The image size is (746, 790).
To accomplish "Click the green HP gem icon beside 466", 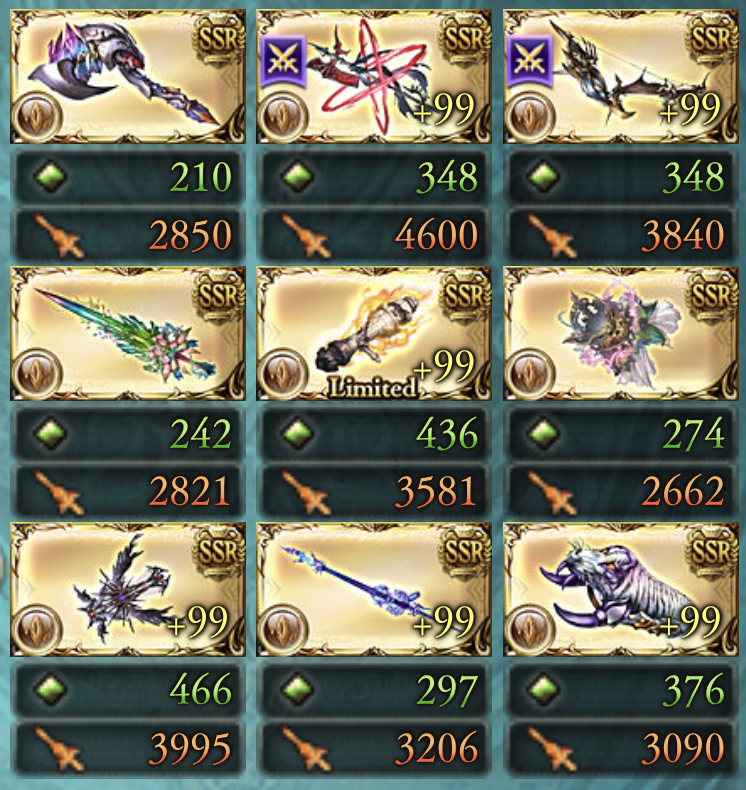I will click(50, 689).
